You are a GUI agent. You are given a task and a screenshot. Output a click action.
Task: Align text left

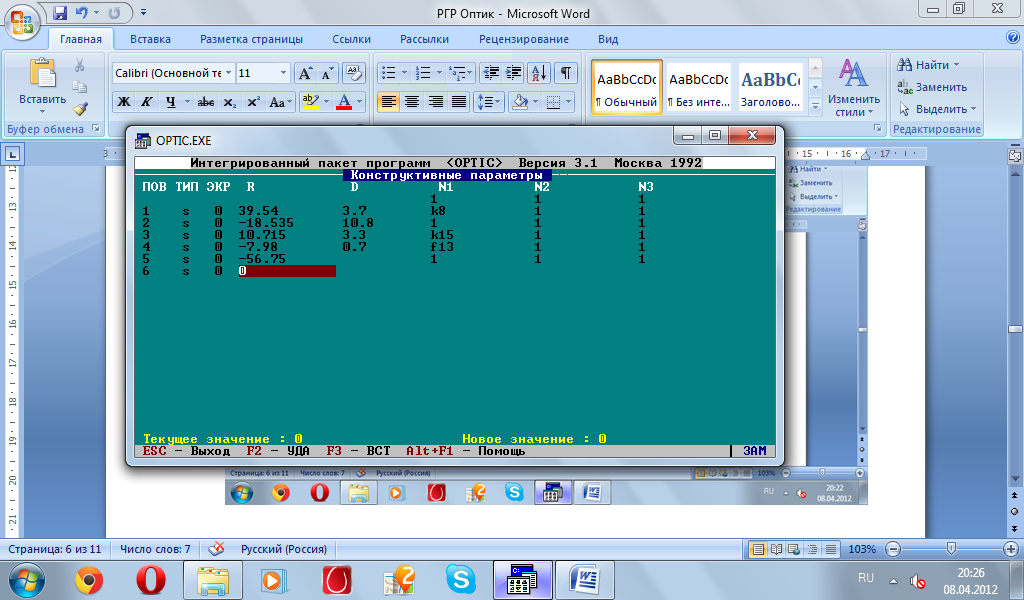click(x=389, y=102)
